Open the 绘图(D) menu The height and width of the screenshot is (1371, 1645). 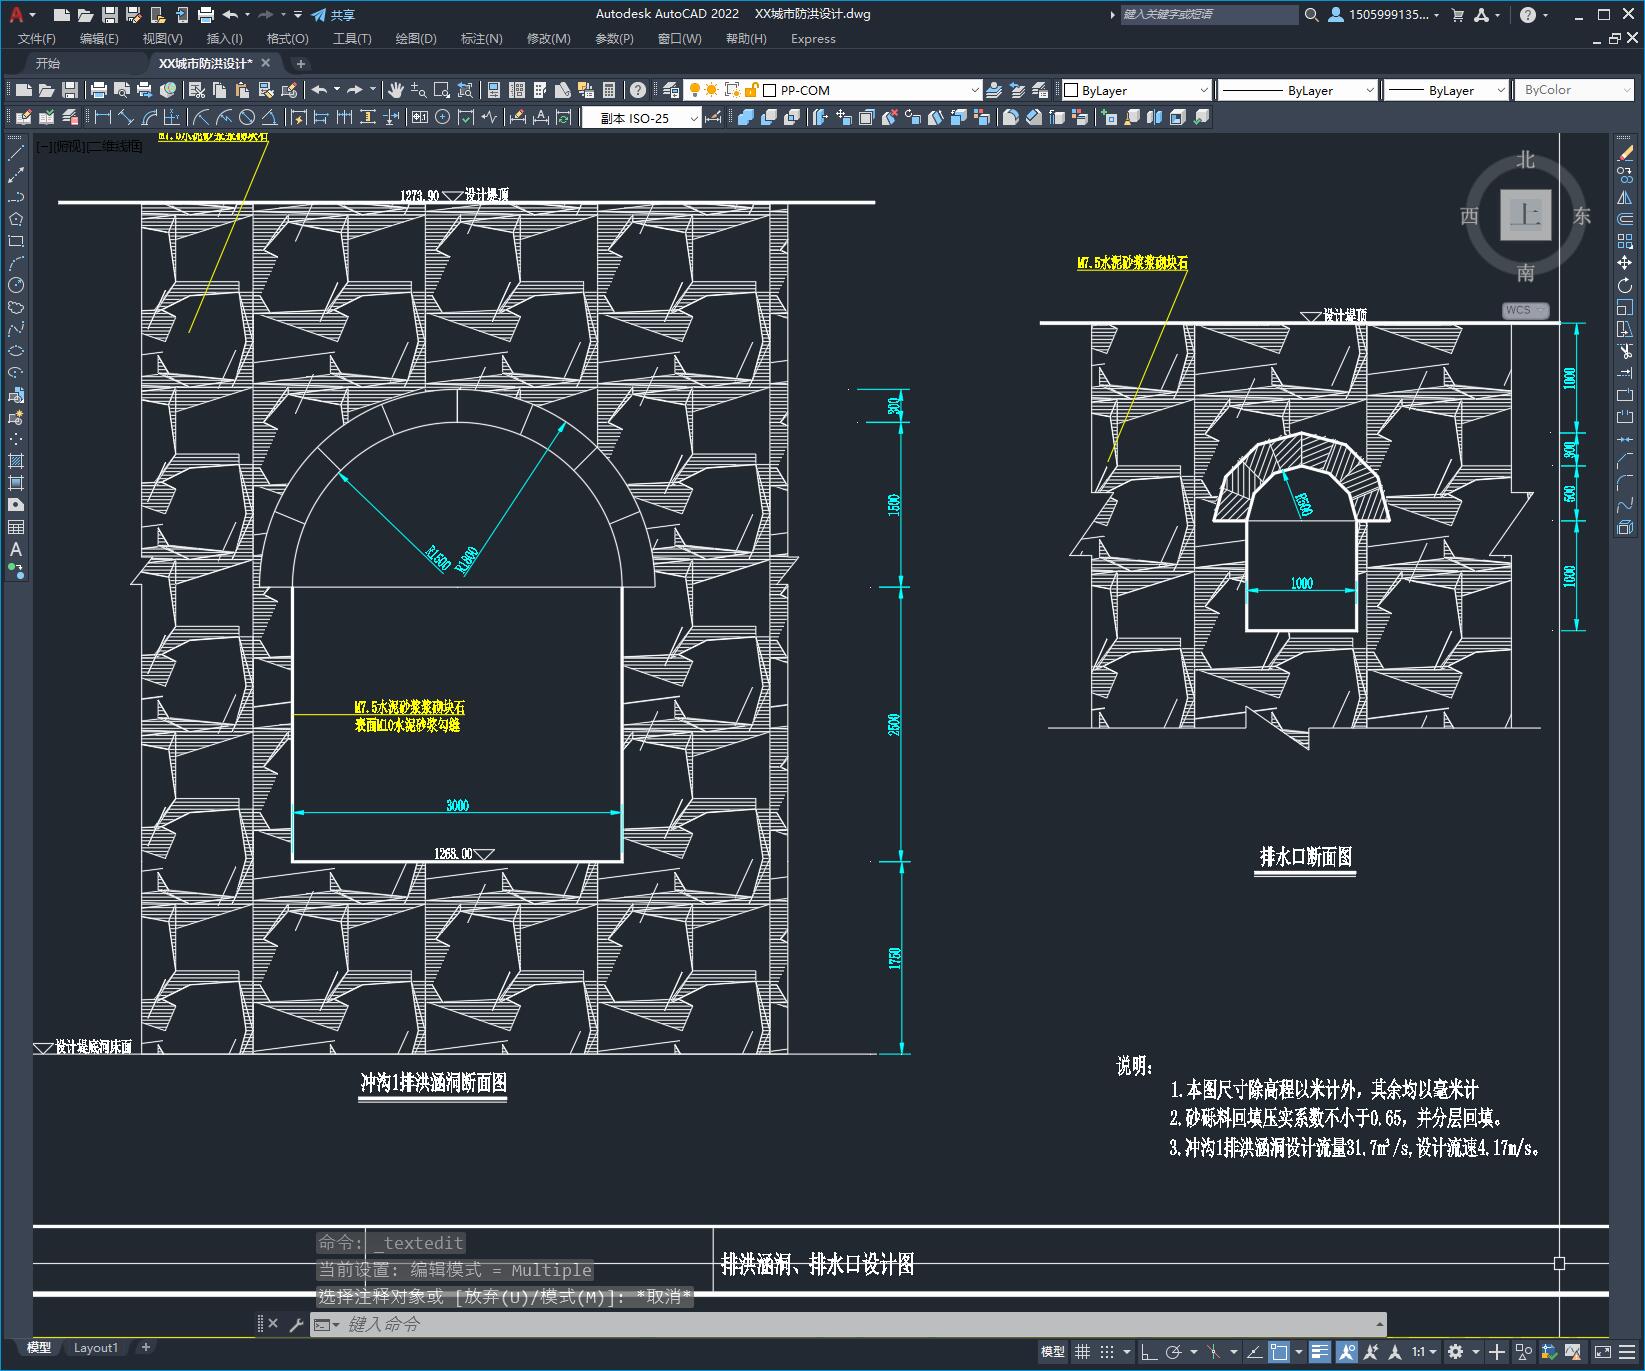pos(416,39)
